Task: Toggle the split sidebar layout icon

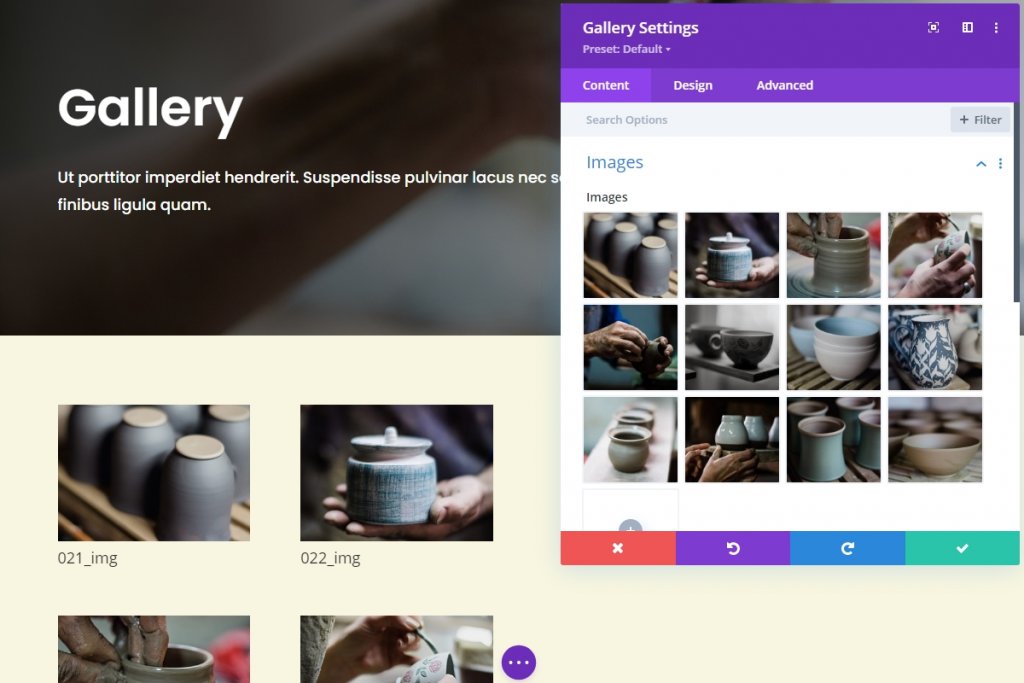Action: (x=967, y=27)
